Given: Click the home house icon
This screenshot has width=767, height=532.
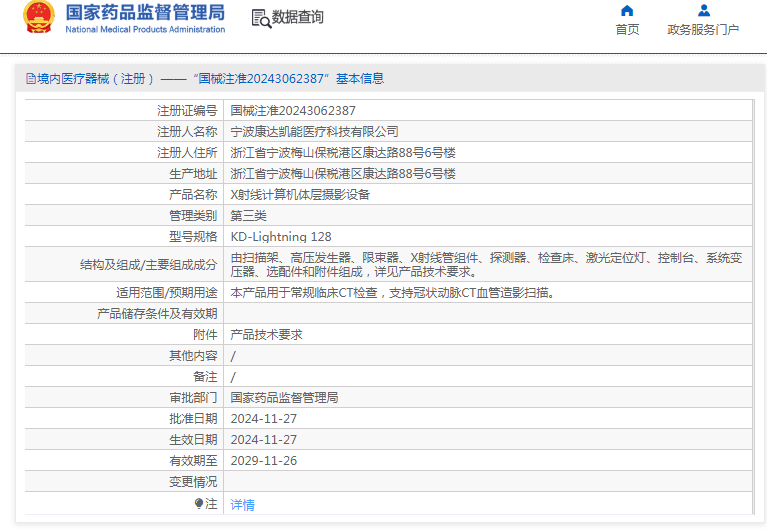Looking at the screenshot, I should [x=627, y=10].
